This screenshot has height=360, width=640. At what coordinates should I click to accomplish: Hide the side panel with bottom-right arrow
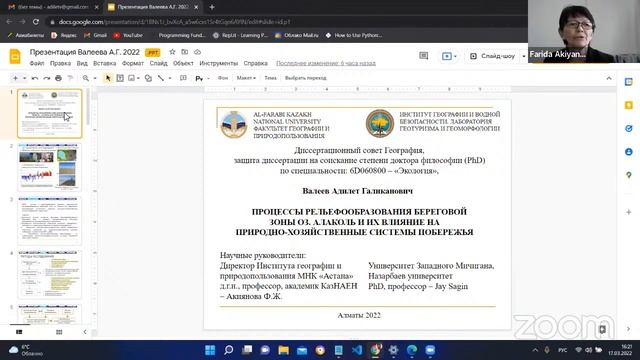click(x=629, y=329)
